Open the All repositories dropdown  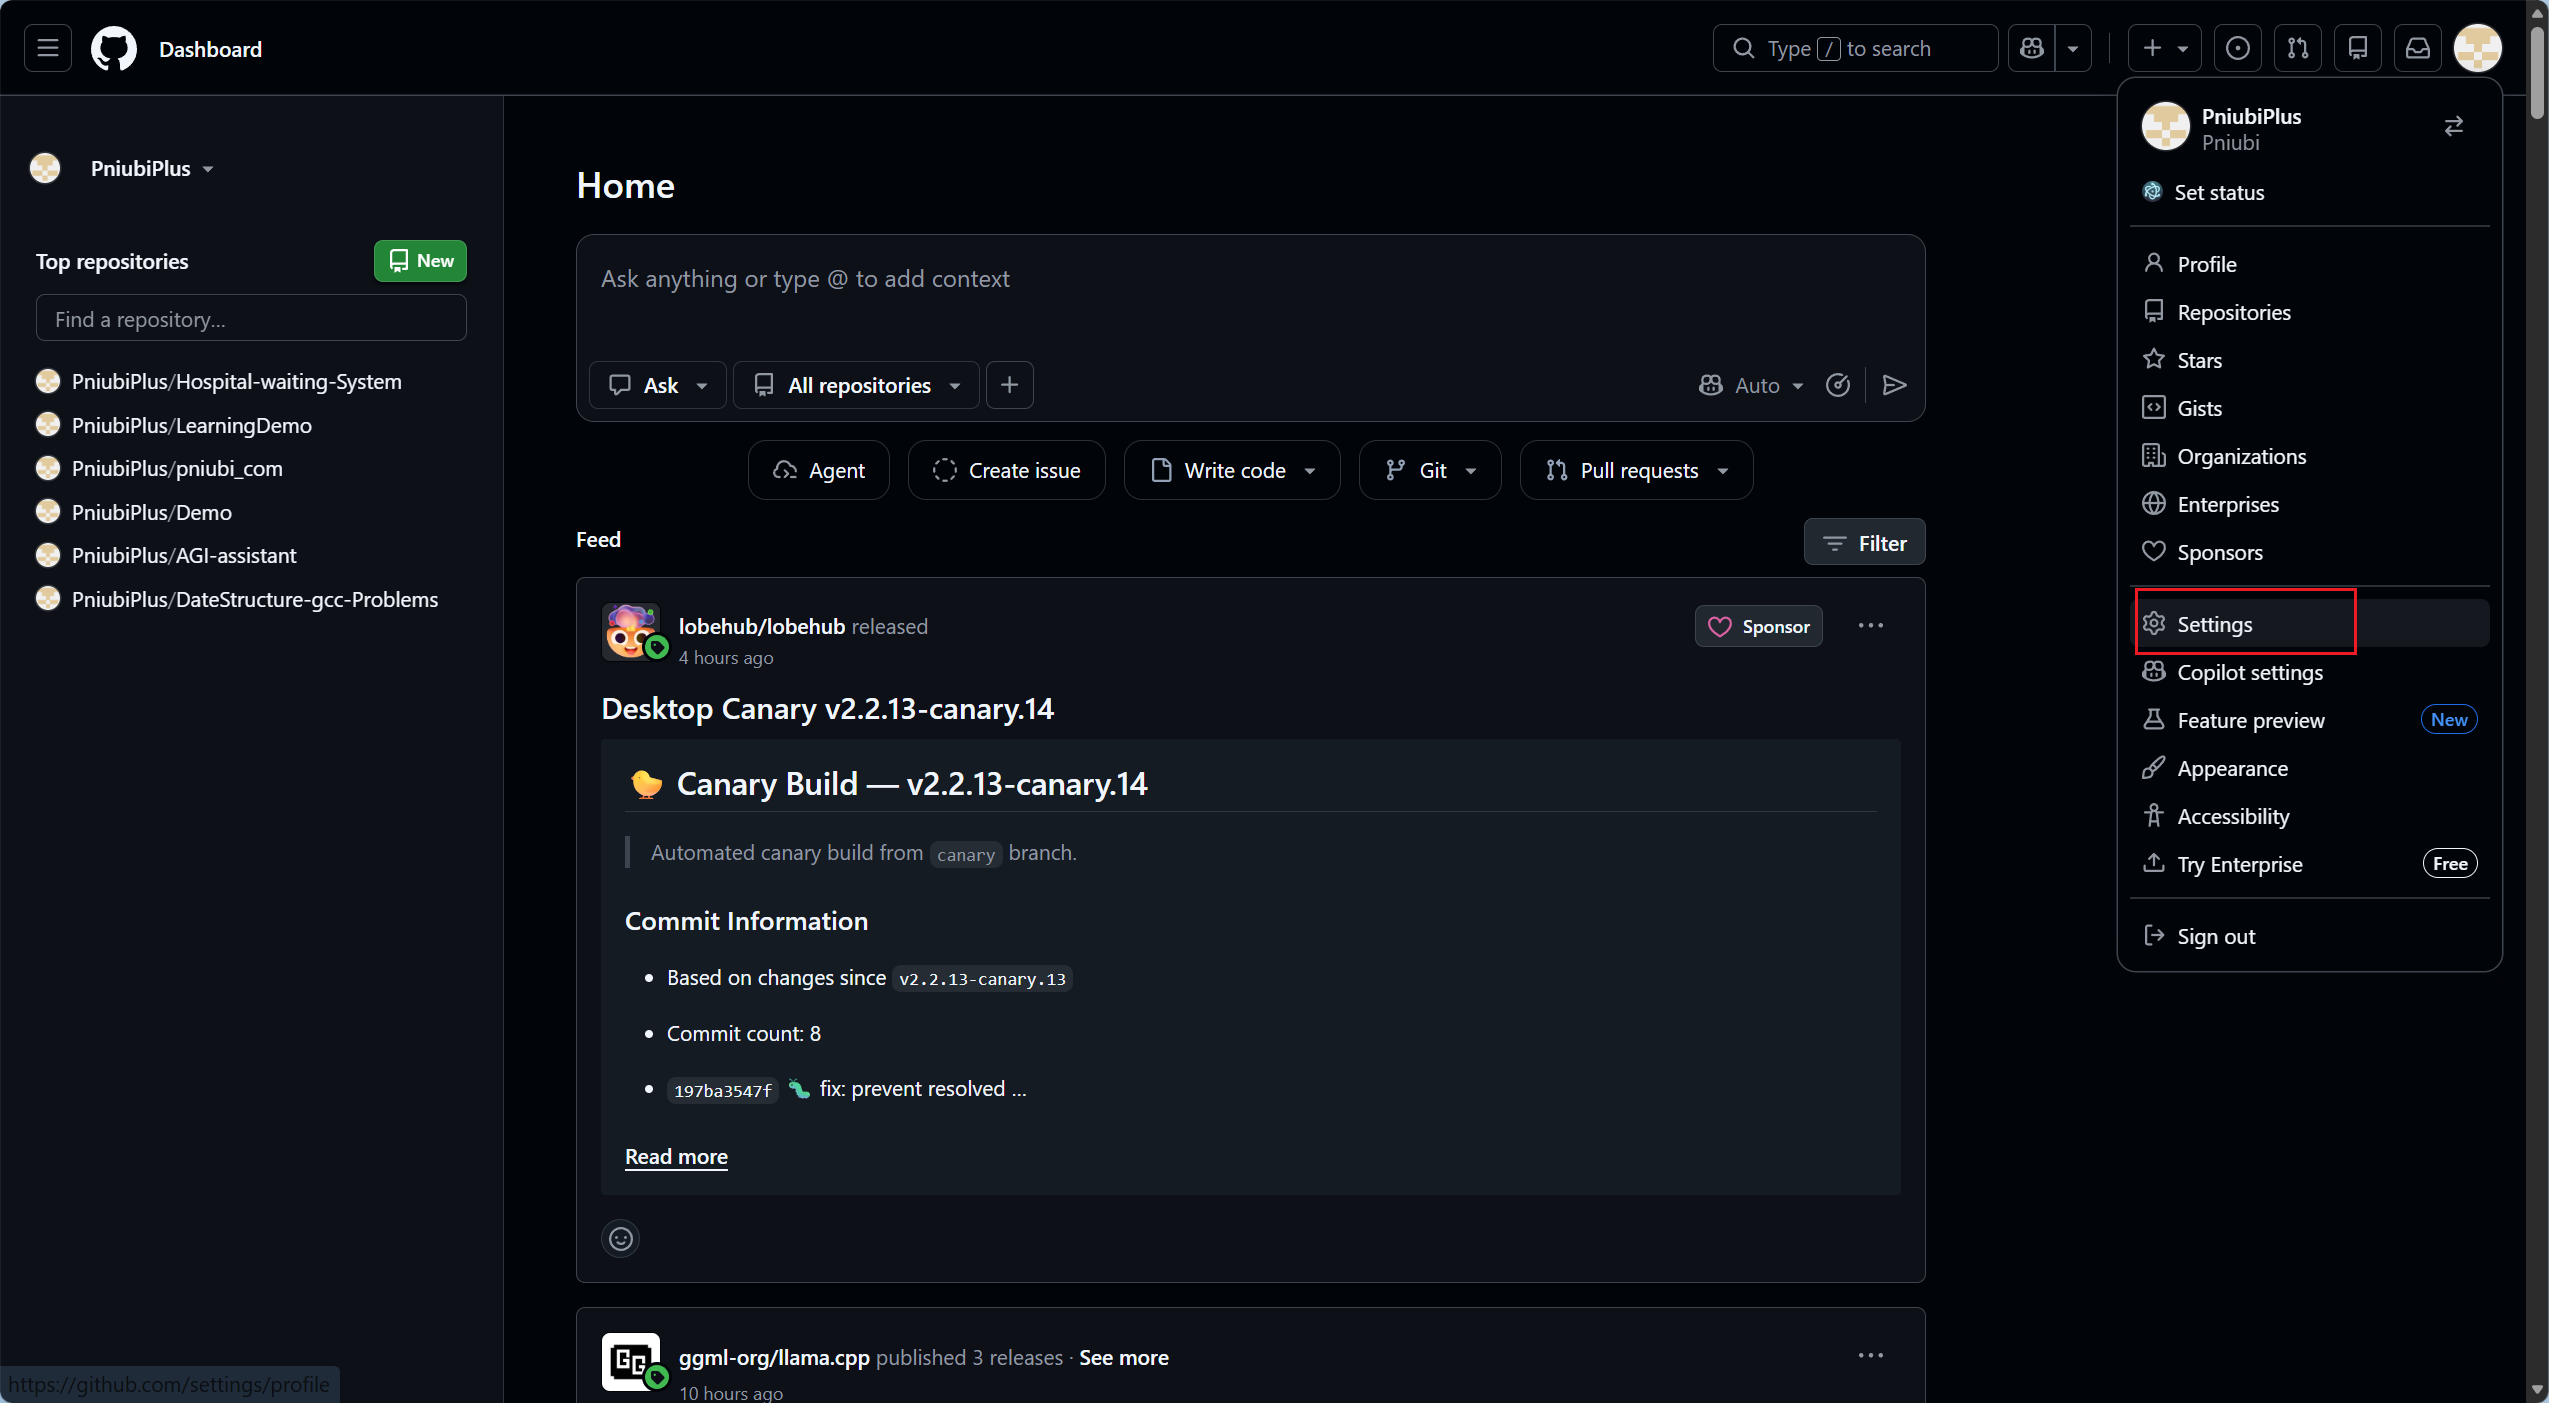(x=856, y=385)
